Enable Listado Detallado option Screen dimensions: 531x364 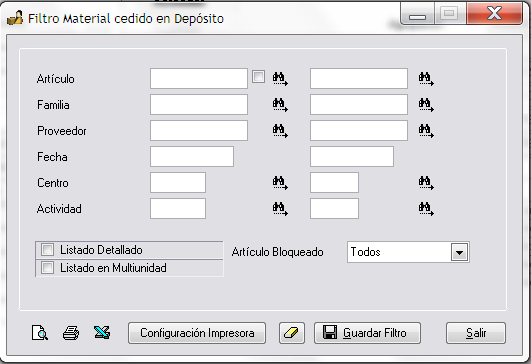[47, 250]
